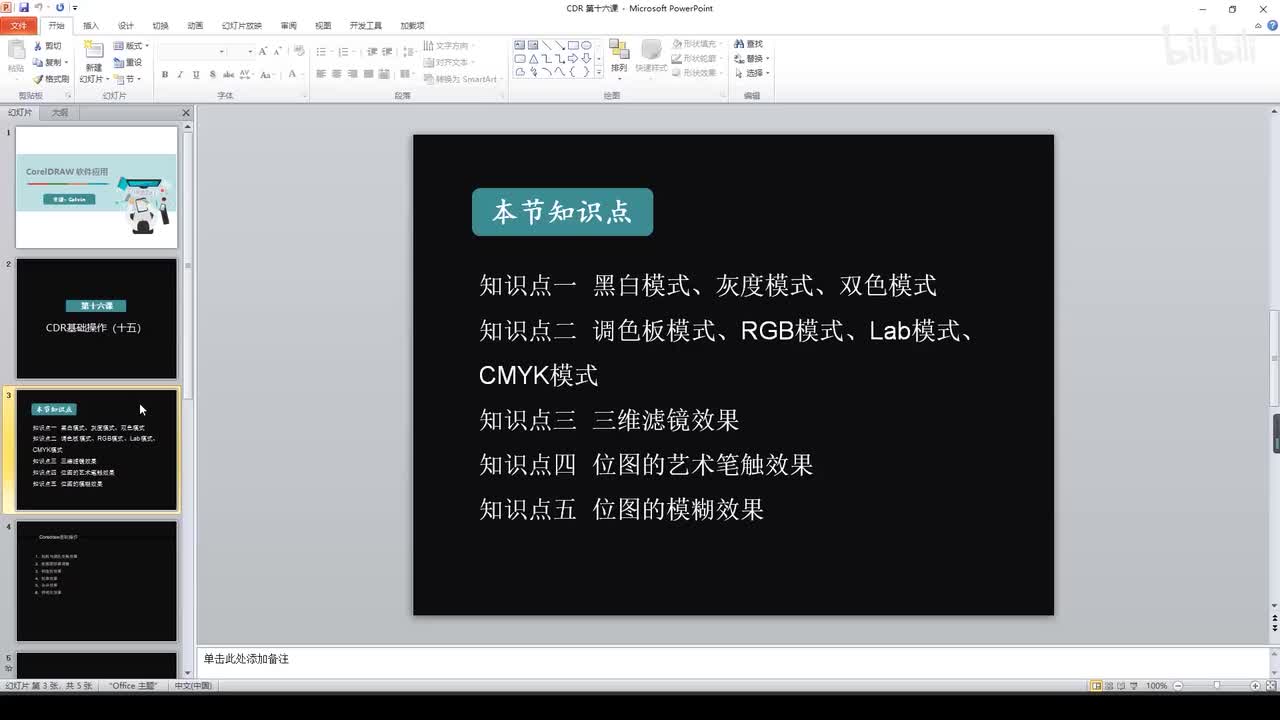Image resolution: width=1280 pixels, height=720 pixels.
Task: Click the Copy (复制) button
Action: click(49, 62)
